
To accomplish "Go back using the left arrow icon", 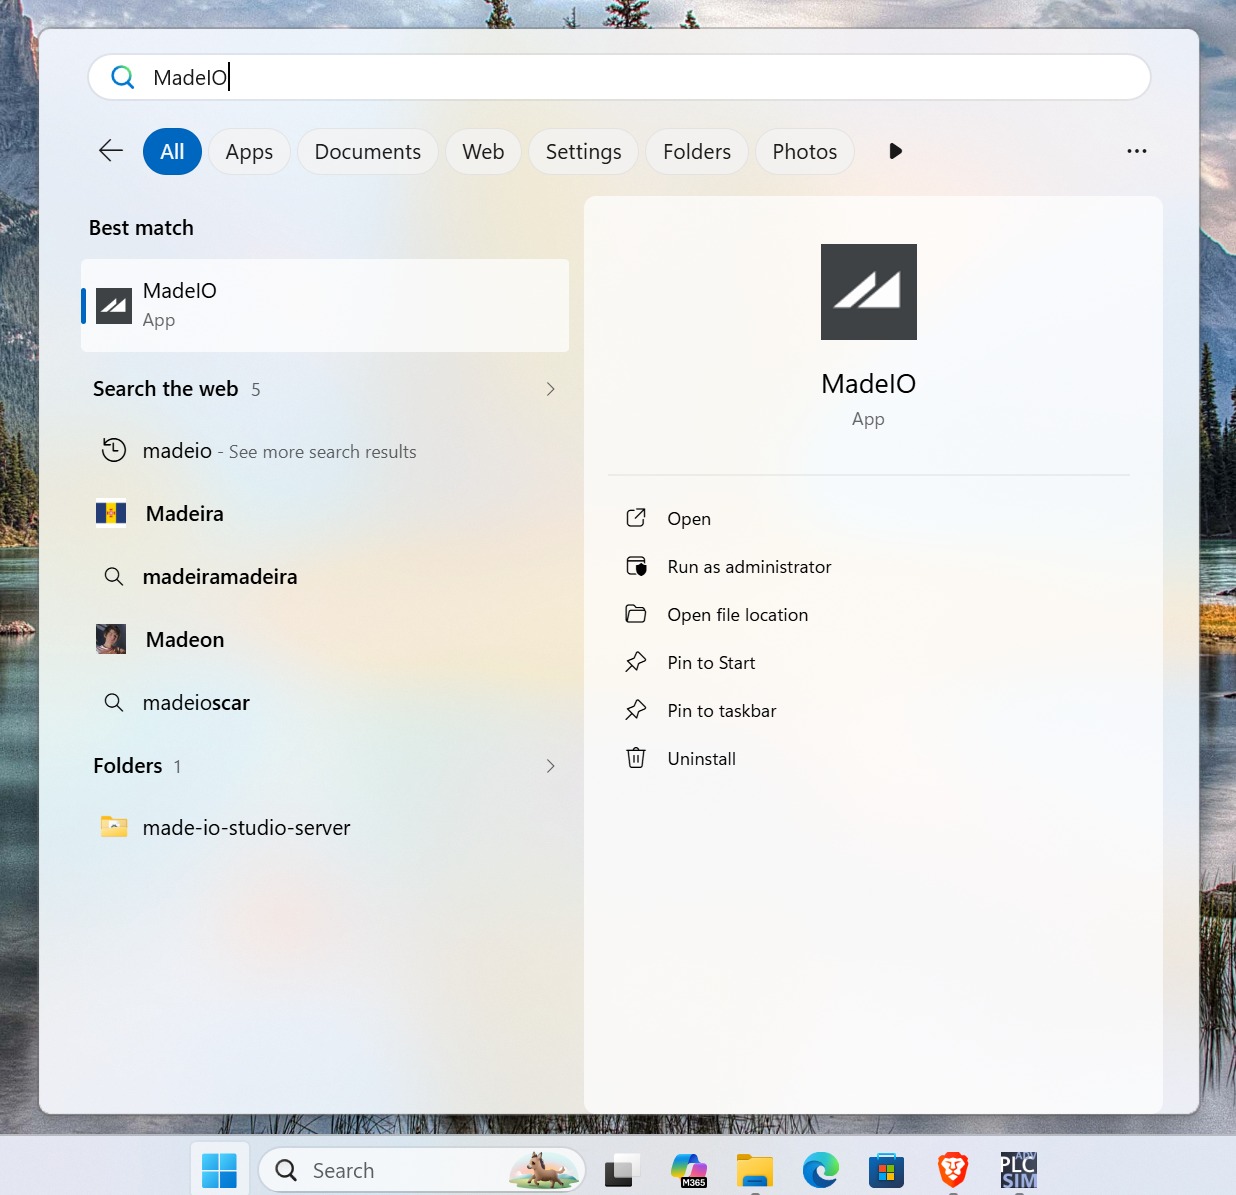I will 111,151.
